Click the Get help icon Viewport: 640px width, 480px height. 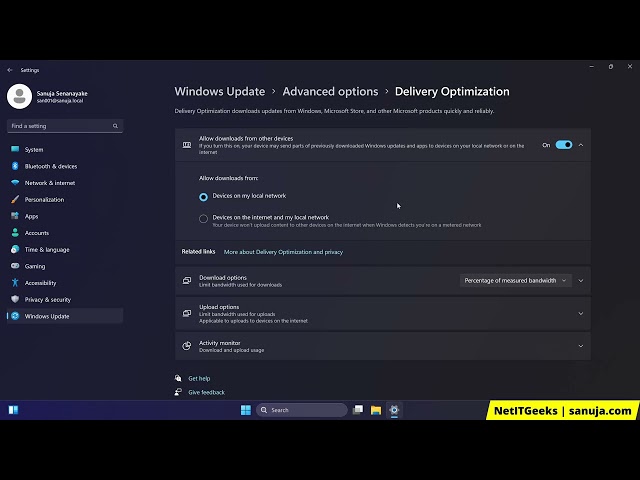[x=178, y=378]
